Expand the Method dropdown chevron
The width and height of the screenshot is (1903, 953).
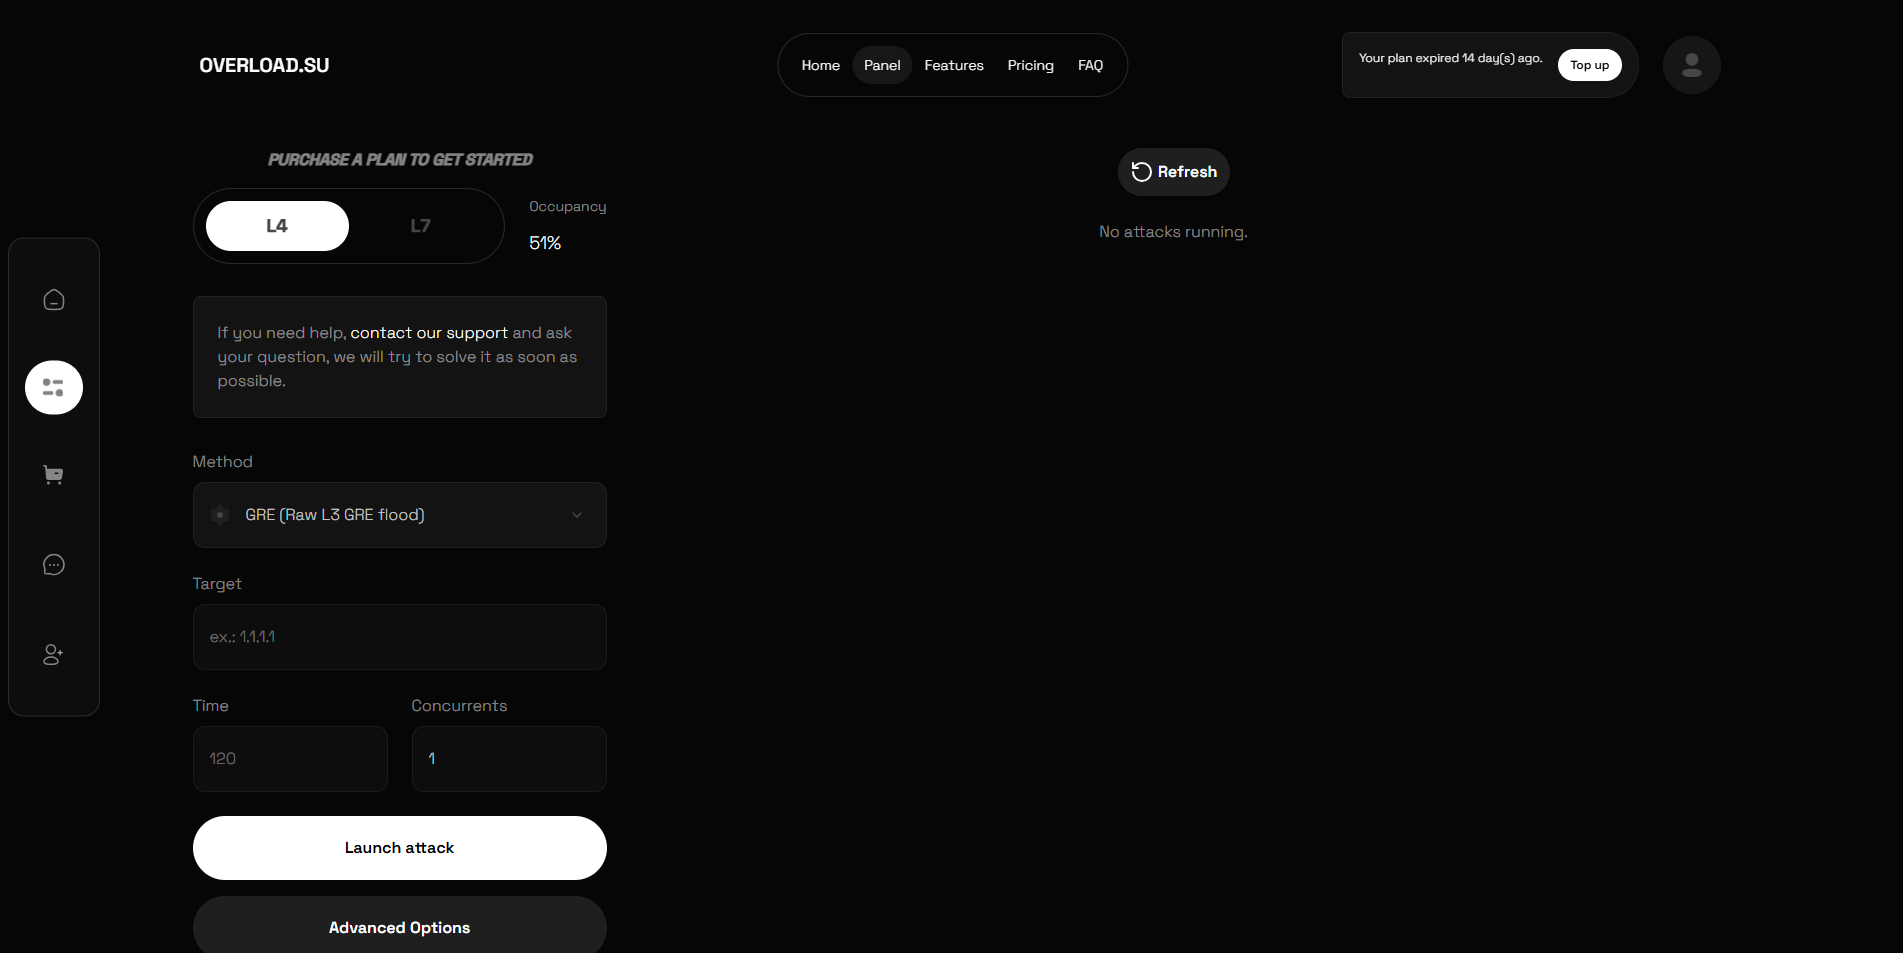pyautogui.click(x=577, y=515)
